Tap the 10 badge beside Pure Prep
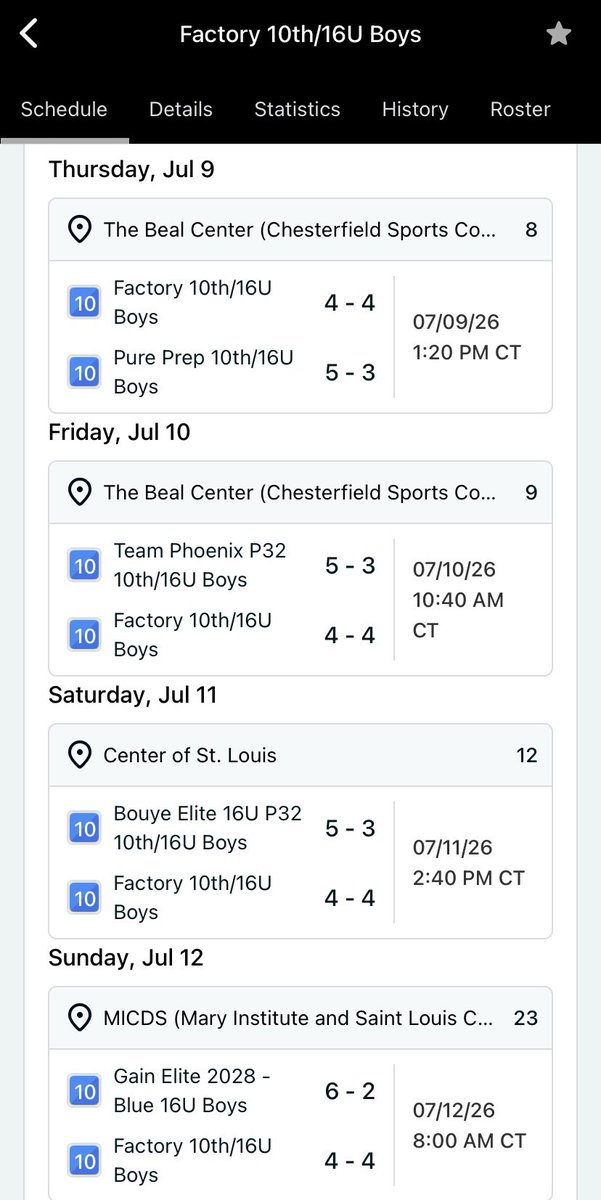601x1200 pixels. click(84, 372)
